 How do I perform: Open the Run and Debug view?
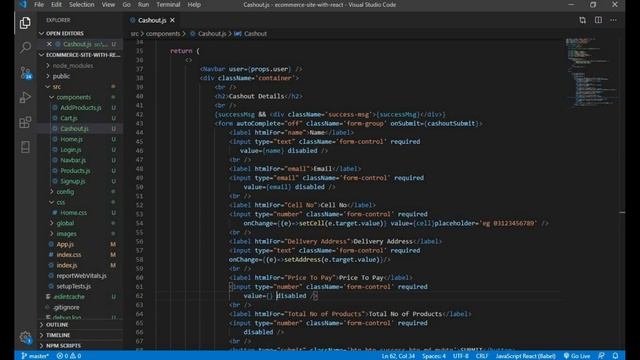pyautogui.click(x=25, y=98)
